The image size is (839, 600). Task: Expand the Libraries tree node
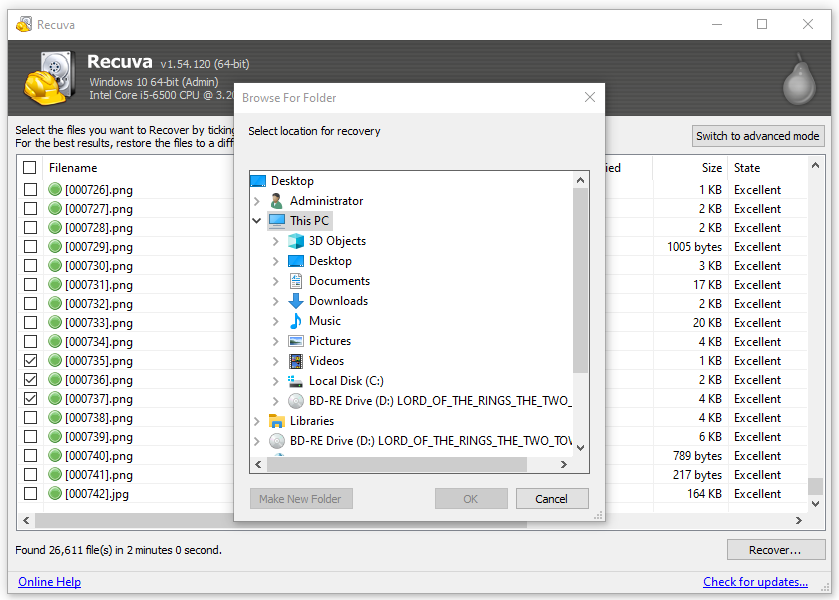point(257,421)
